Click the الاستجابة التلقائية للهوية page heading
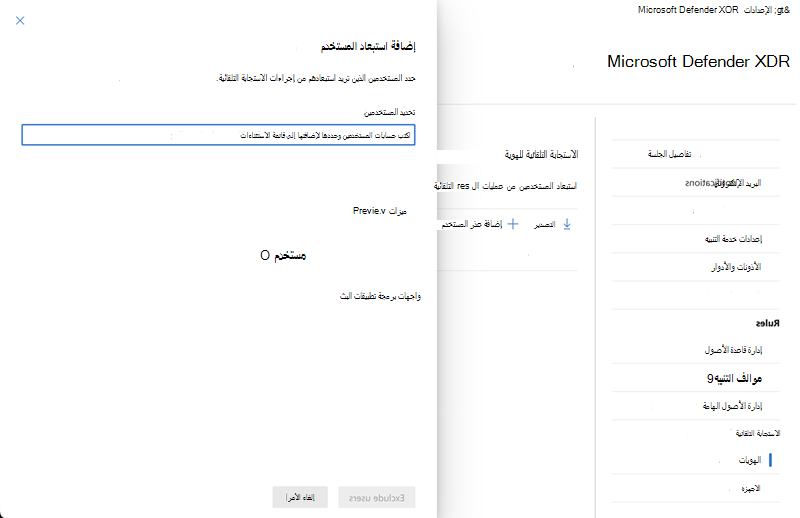 tap(541, 154)
